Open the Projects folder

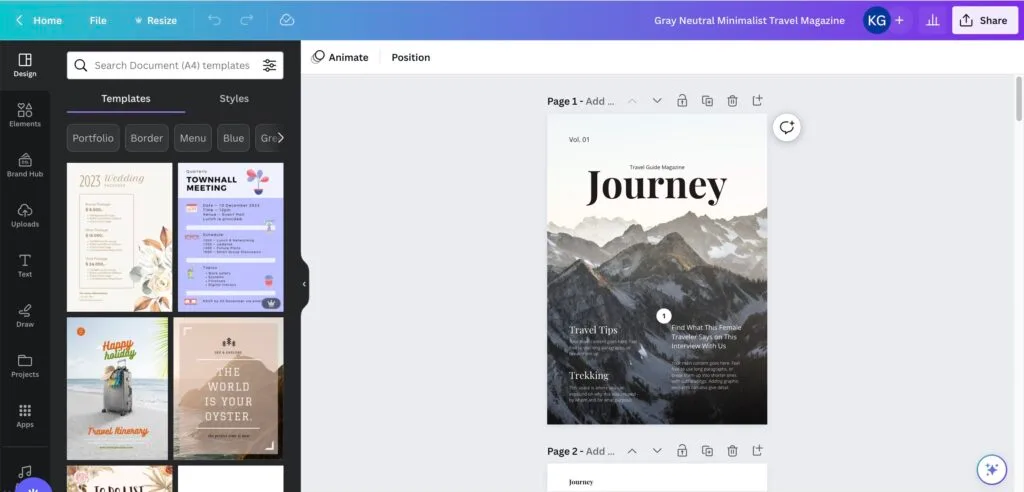25,366
